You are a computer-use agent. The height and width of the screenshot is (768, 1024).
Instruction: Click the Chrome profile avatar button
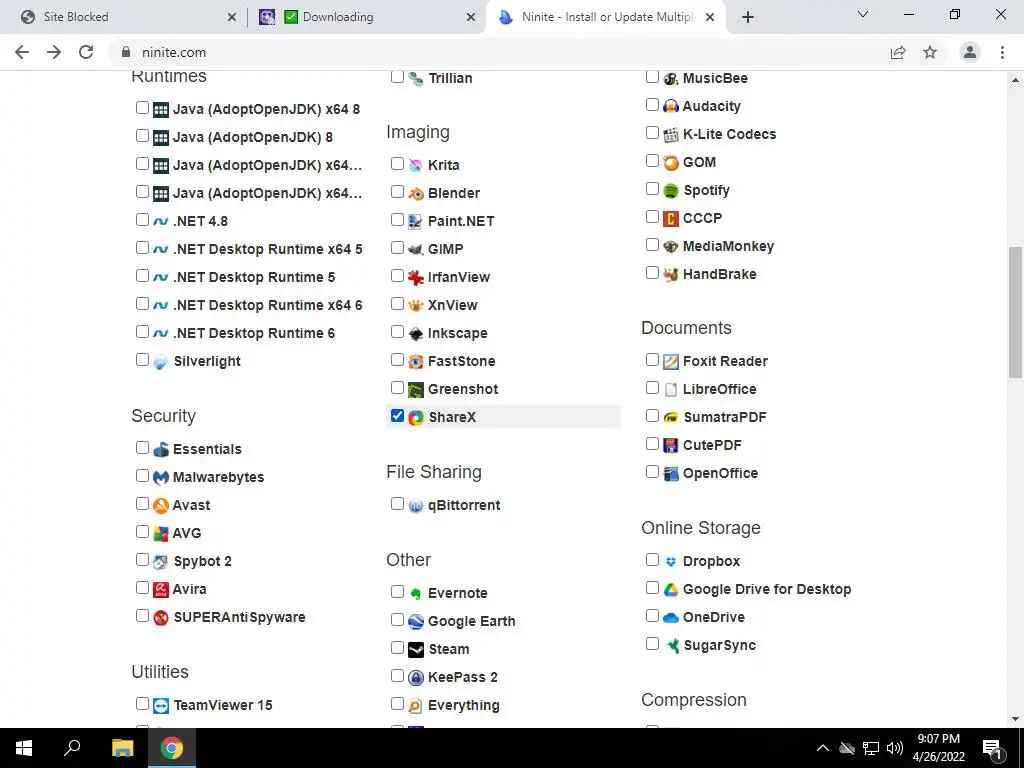[970, 52]
